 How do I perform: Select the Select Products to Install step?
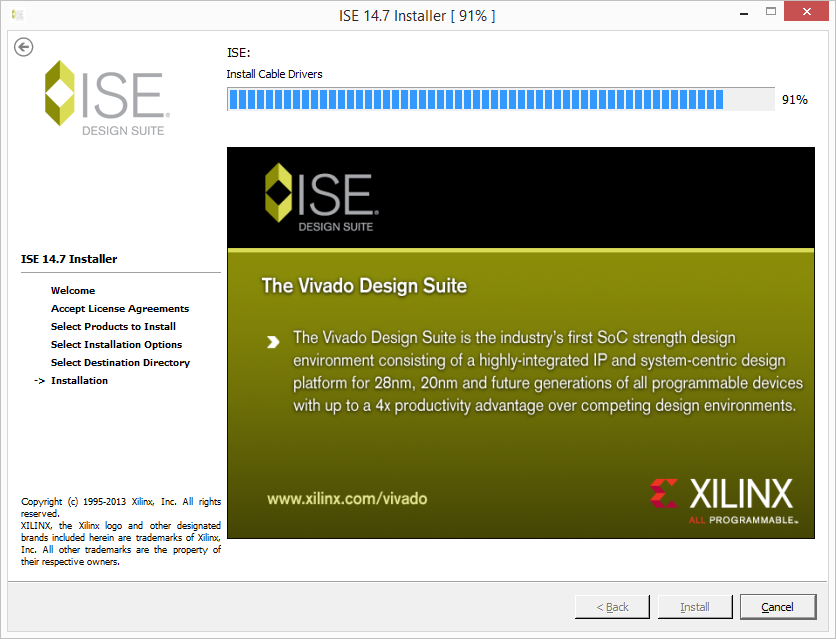click(113, 327)
